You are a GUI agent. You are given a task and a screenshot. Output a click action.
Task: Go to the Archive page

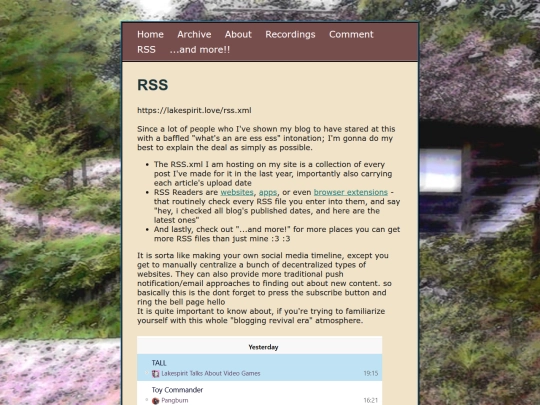pos(194,34)
